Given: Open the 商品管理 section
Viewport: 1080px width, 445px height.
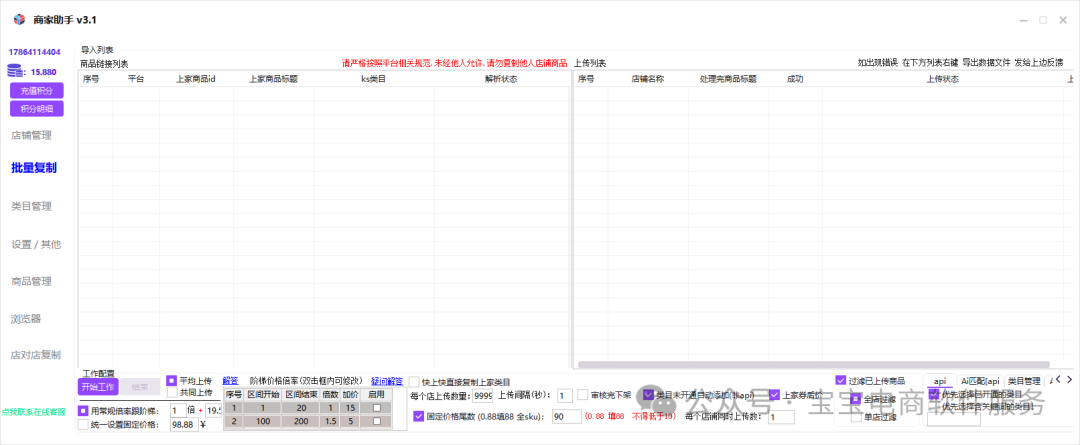Looking at the screenshot, I should (x=32, y=281).
